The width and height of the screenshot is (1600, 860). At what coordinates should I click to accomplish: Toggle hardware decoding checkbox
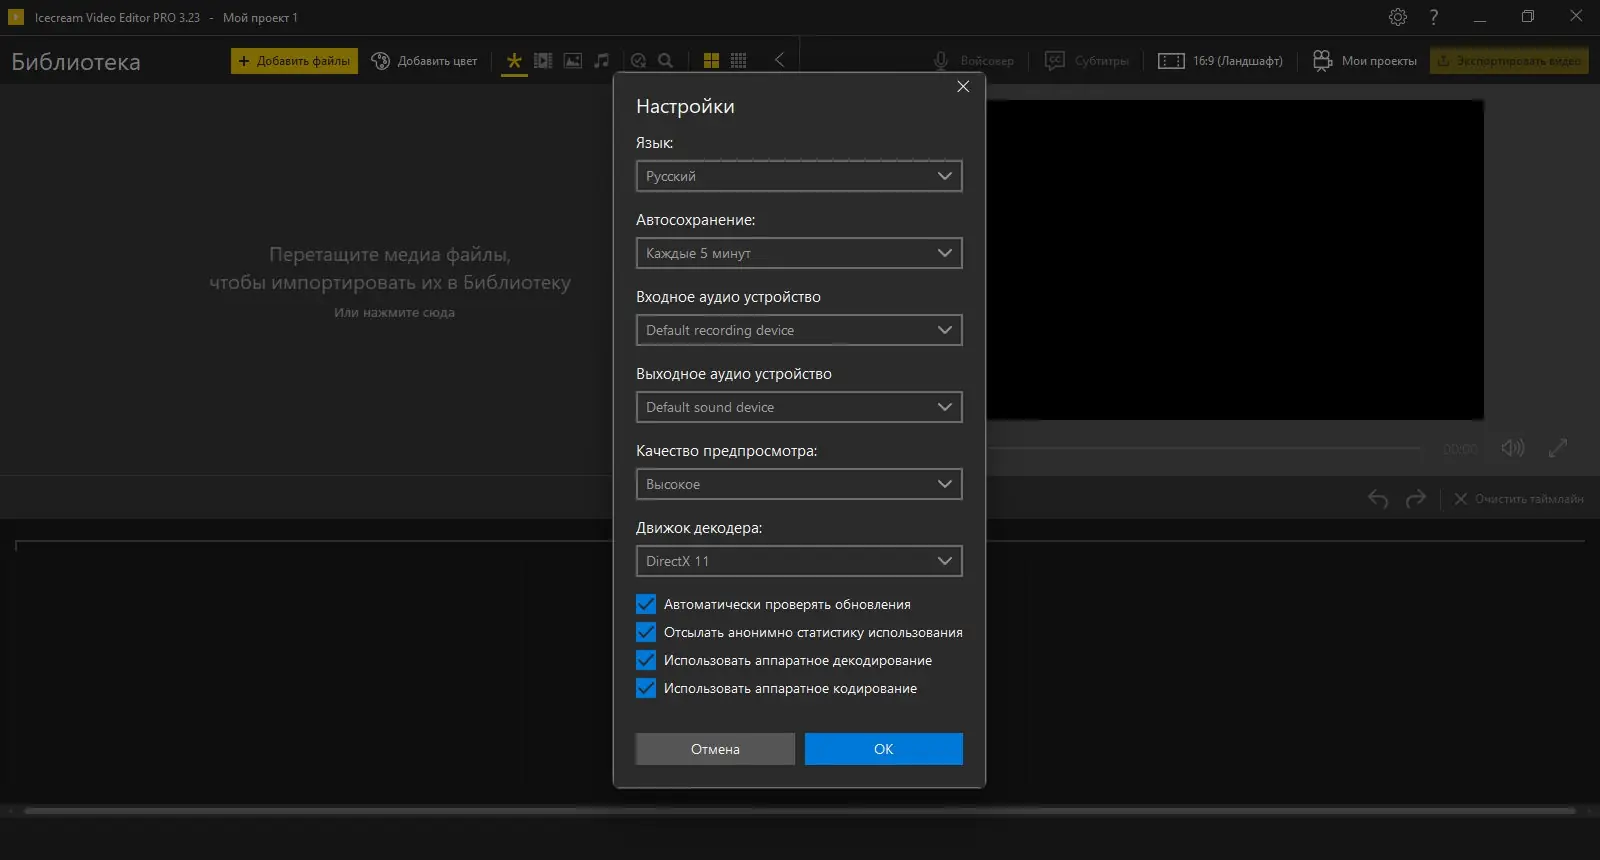pos(646,660)
